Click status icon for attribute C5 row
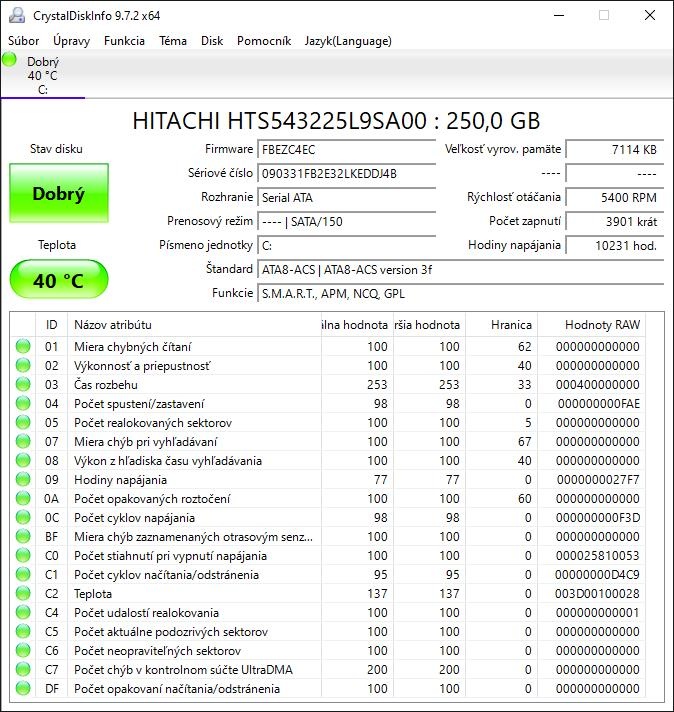The width and height of the screenshot is (674, 712). point(23,631)
